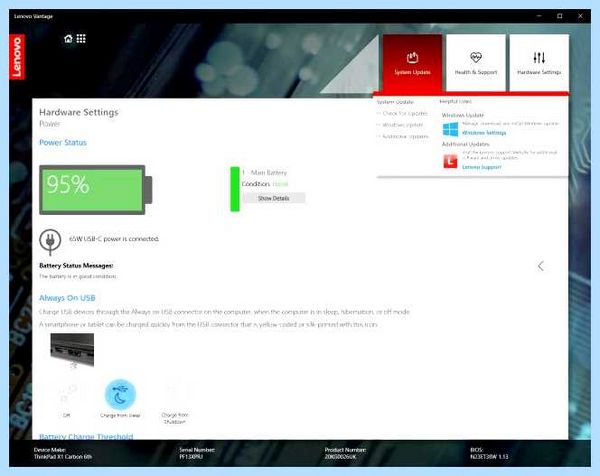Jump to Power Status section heading
The width and height of the screenshot is (600, 476).
tap(63, 142)
